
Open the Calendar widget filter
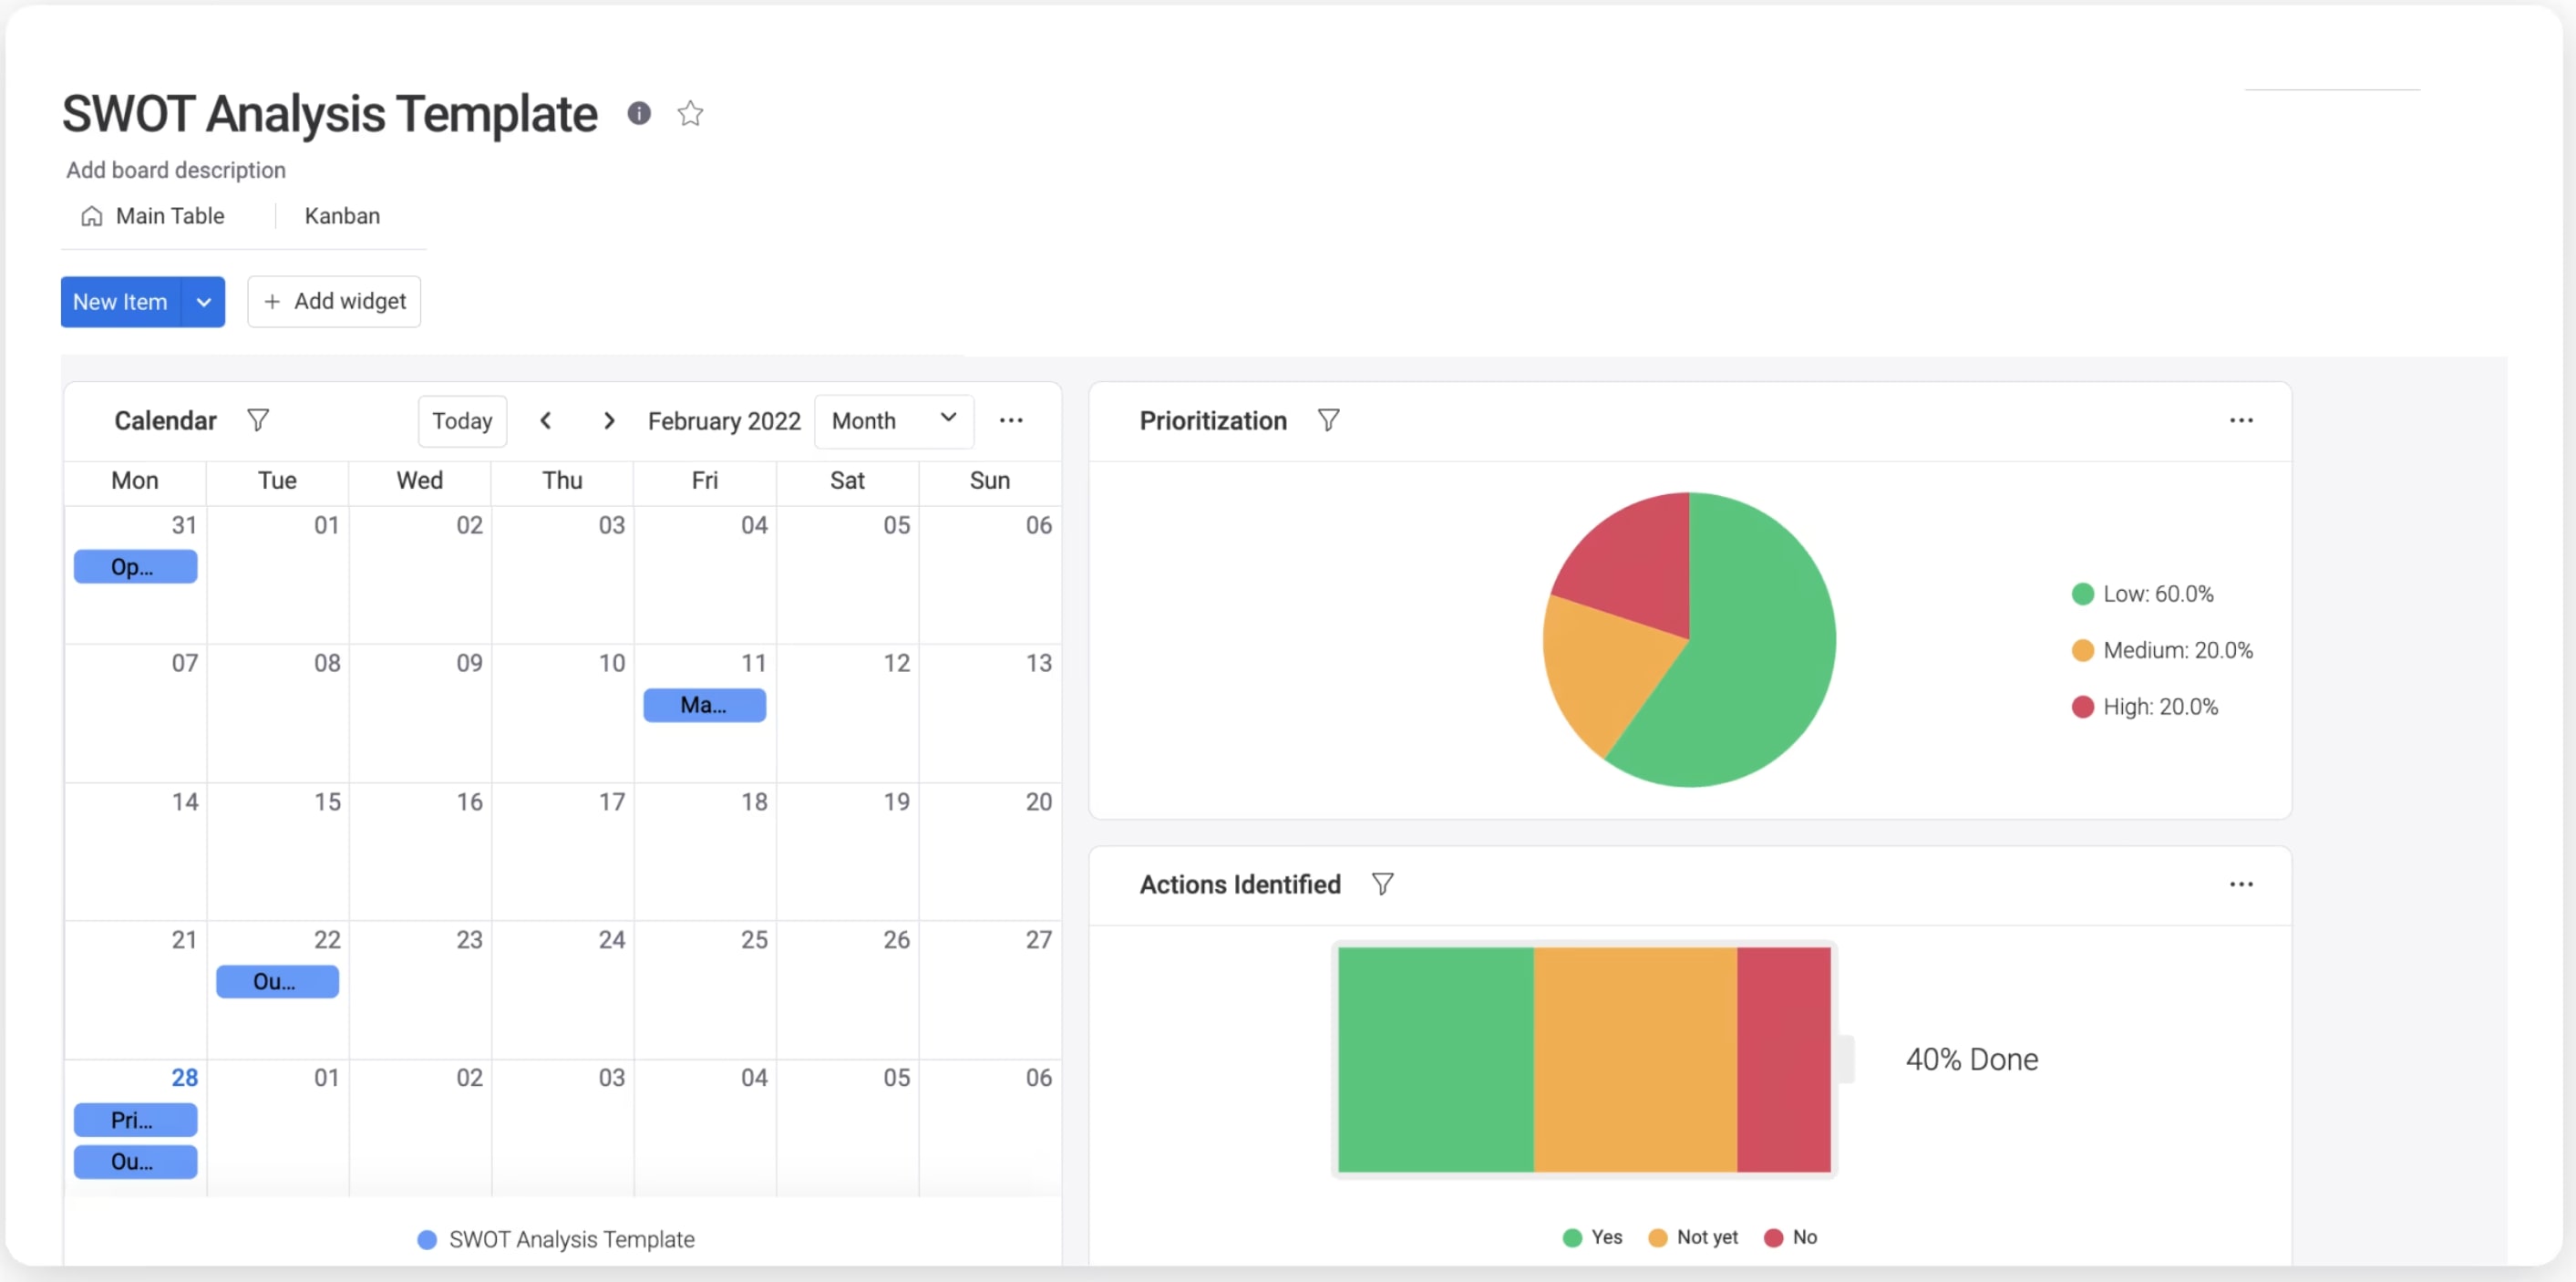click(x=258, y=420)
